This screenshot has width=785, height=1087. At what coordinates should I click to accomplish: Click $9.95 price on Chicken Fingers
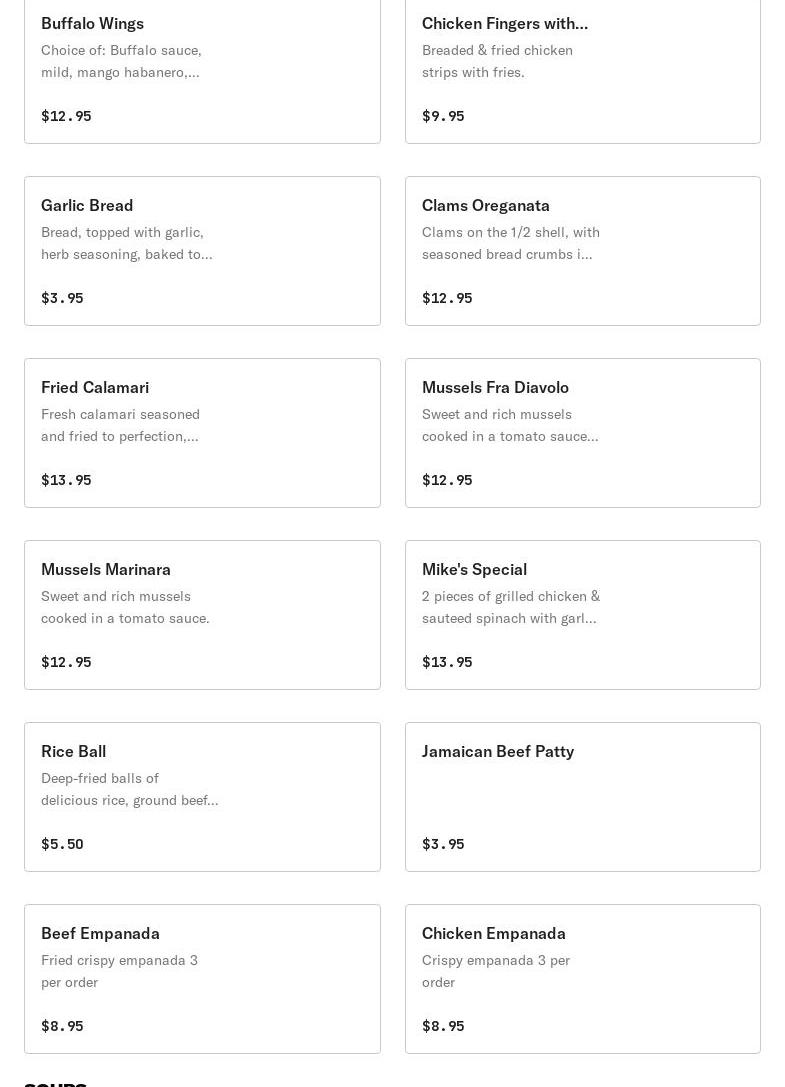443,116
